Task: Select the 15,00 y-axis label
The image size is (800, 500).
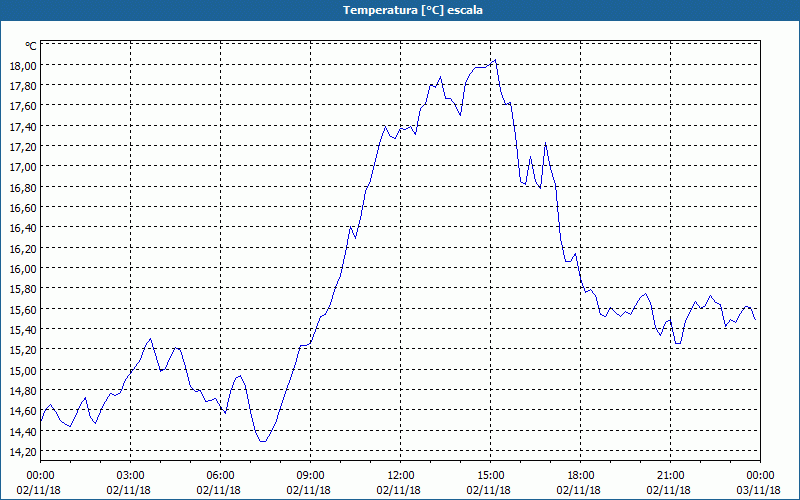Action: pyautogui.click(x=23, y=370)
